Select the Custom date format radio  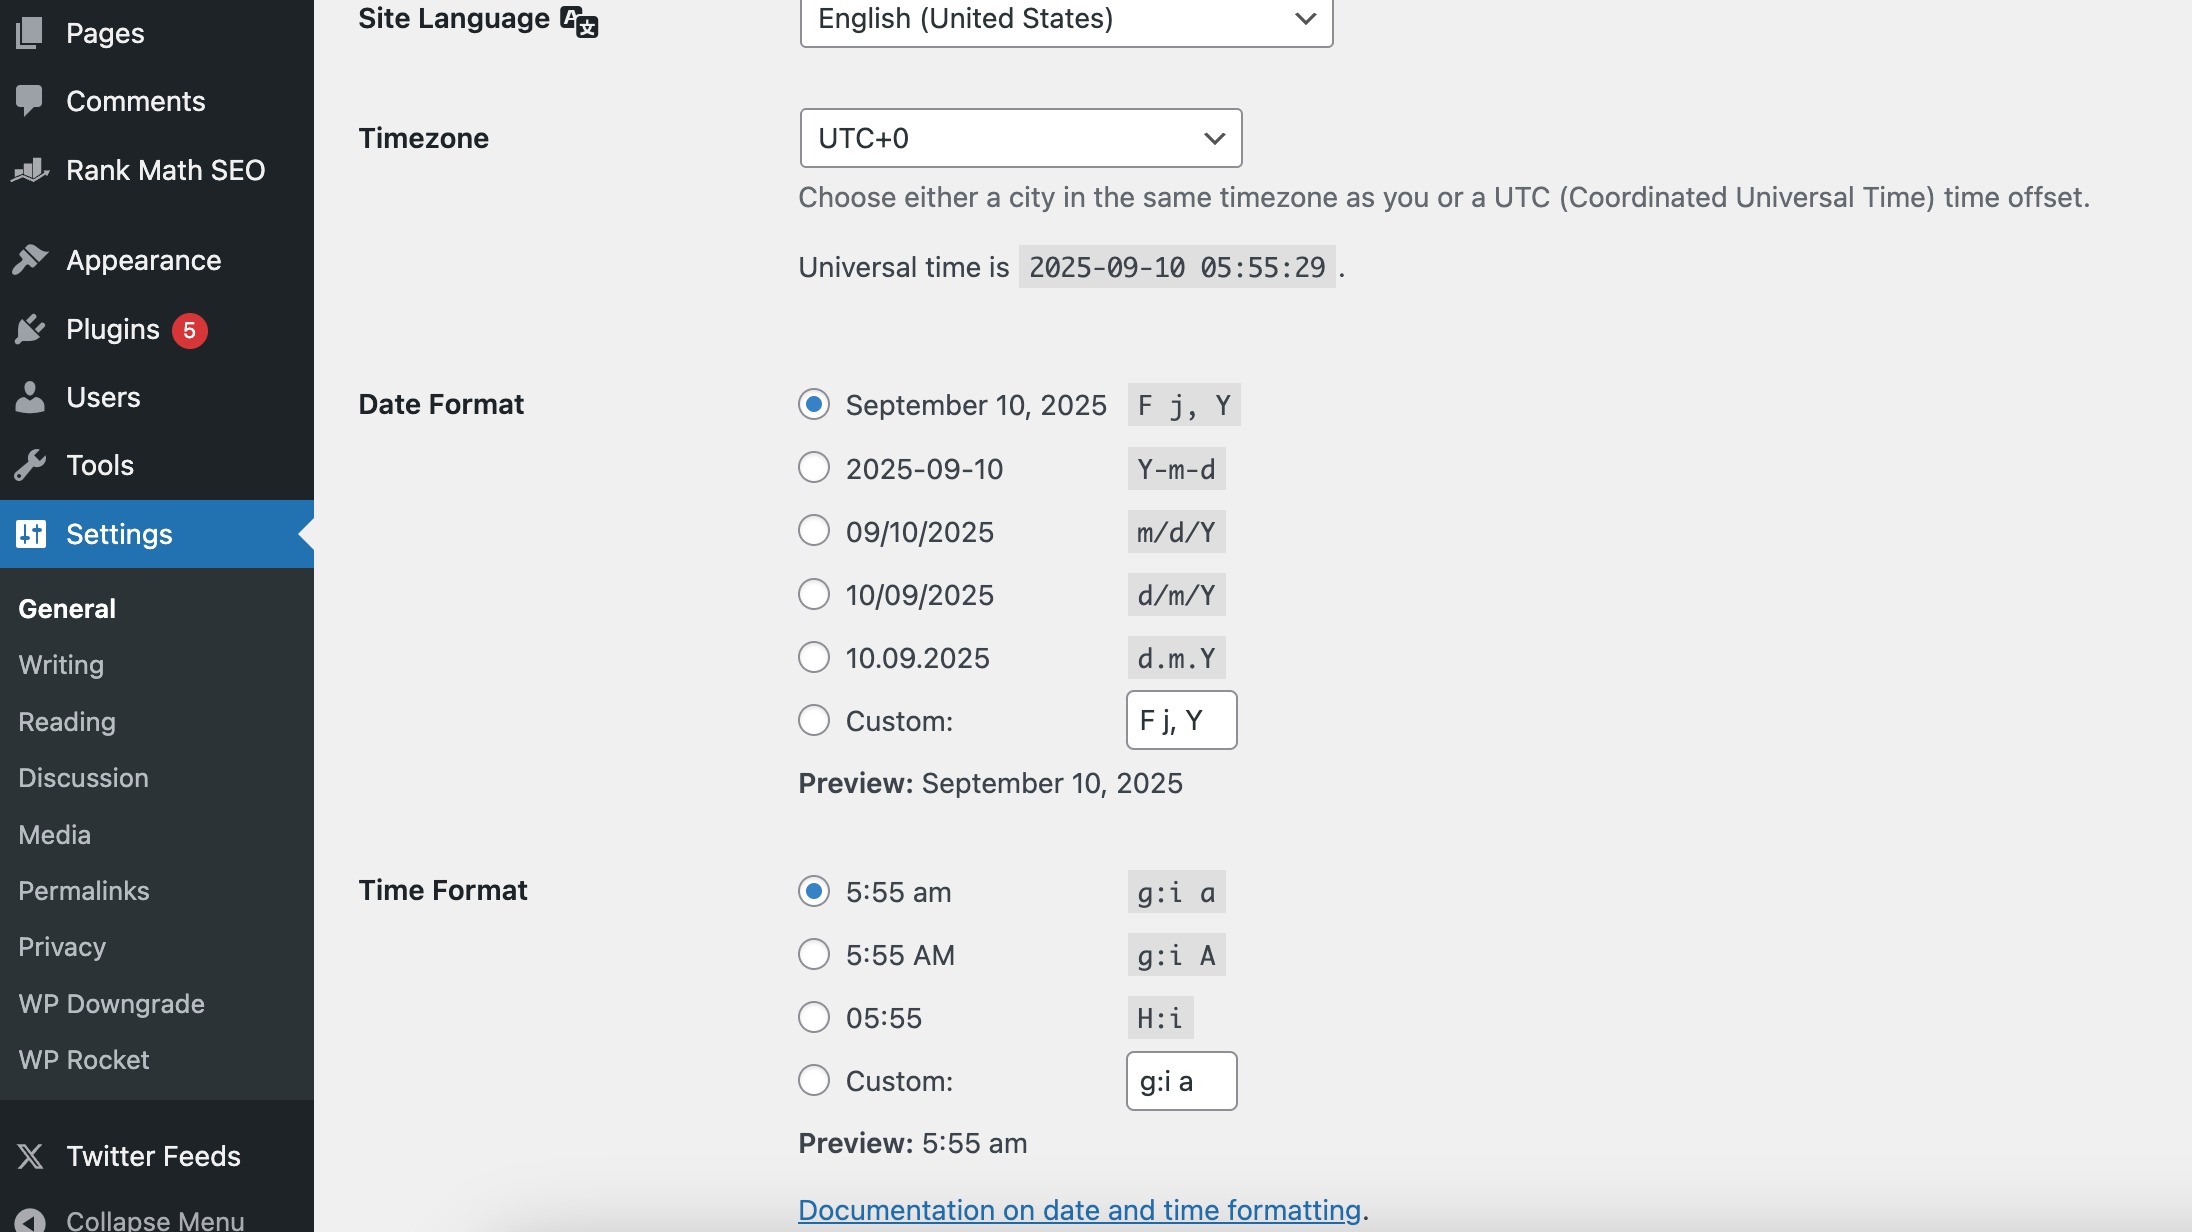coord(814,720)
